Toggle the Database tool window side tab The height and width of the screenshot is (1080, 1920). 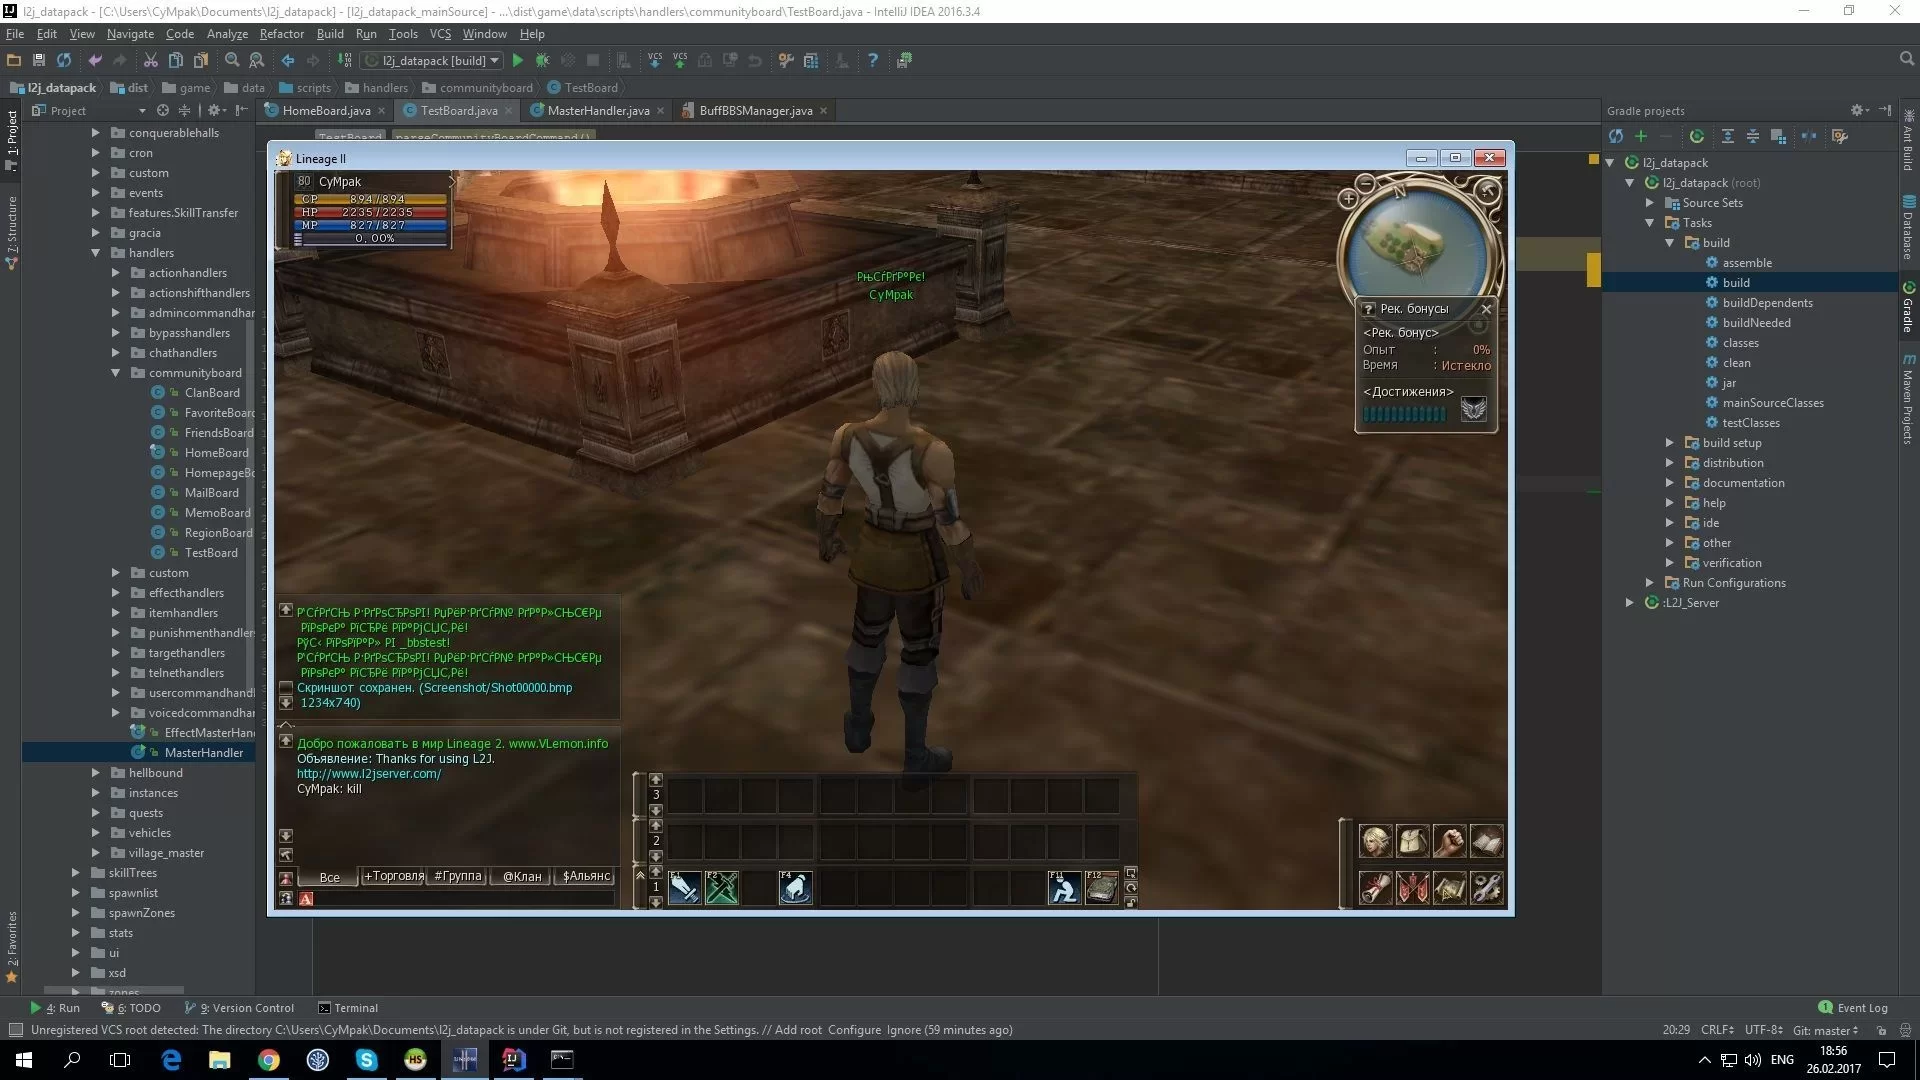1908,228
